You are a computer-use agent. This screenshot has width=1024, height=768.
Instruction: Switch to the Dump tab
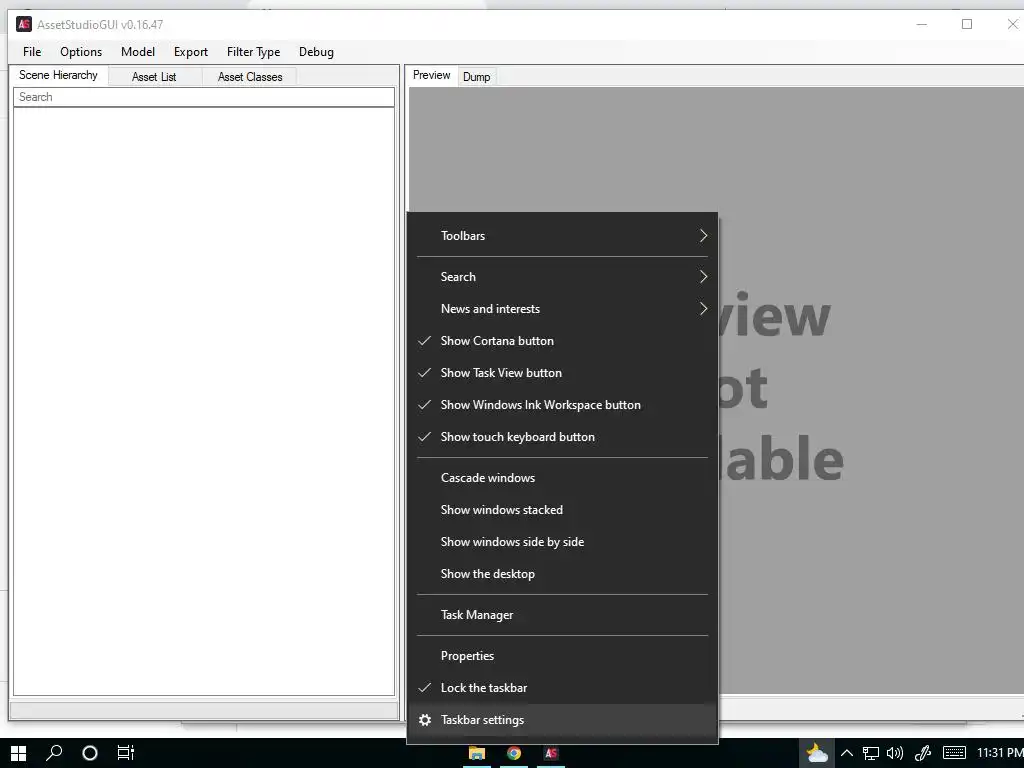(x=477, y=77)
